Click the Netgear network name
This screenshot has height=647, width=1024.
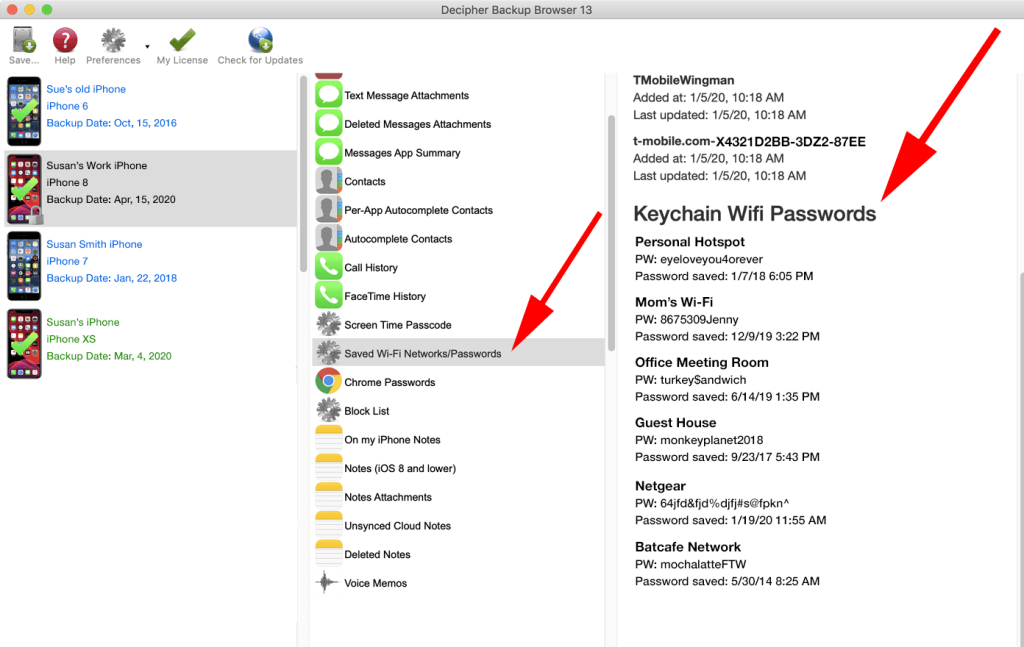tap(660, 486)
